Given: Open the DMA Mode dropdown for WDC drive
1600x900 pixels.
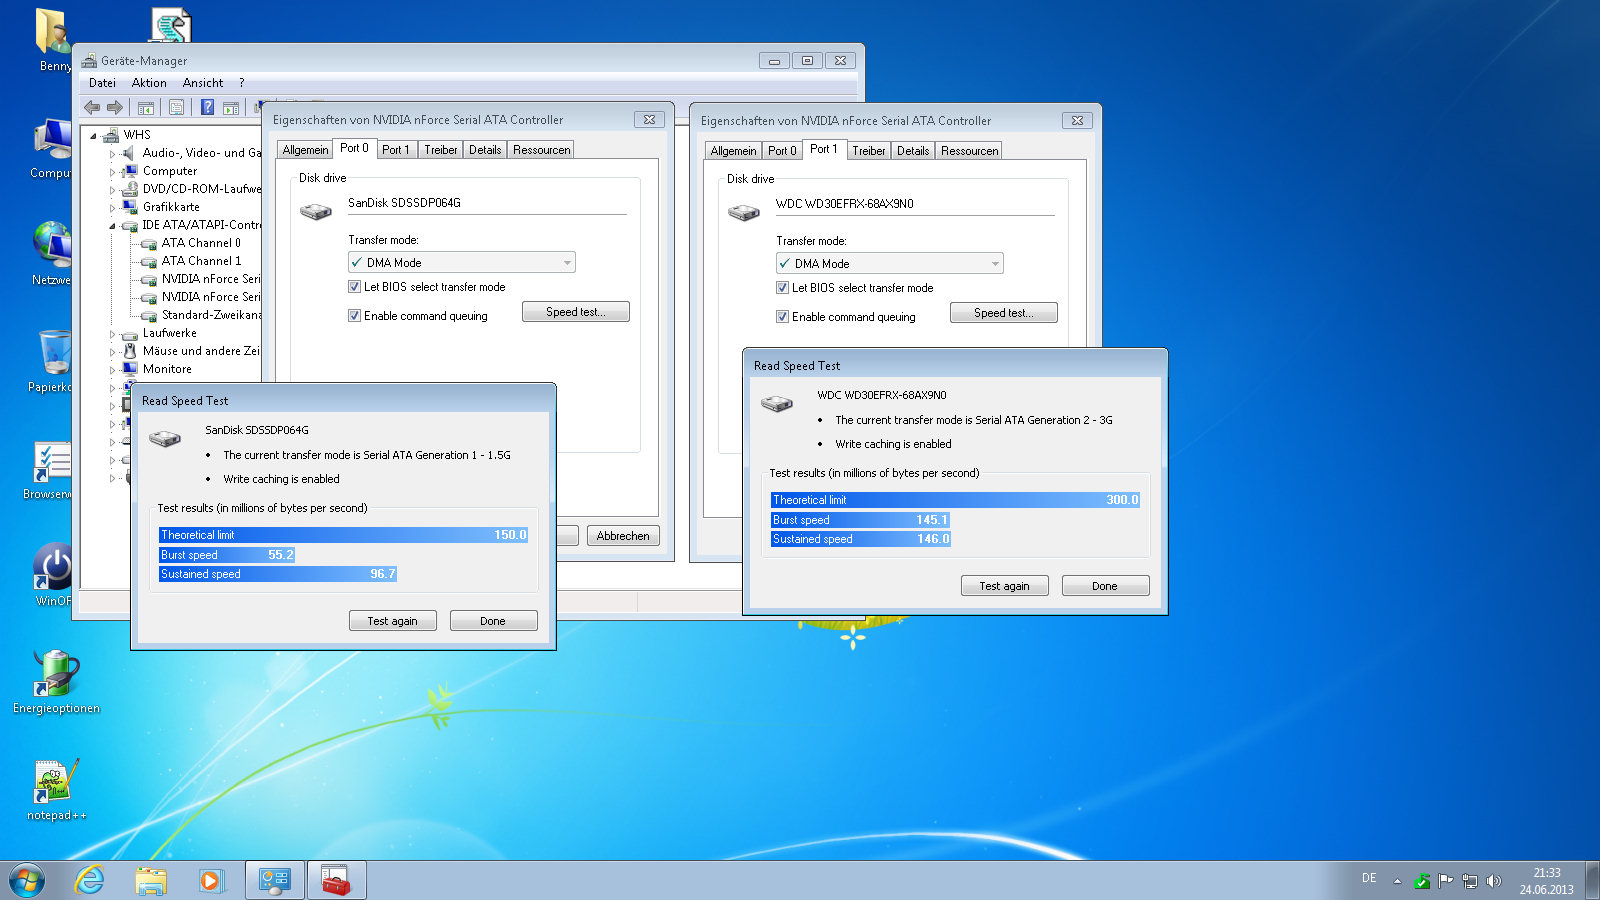Looking at the screenshot, I should (889, 264).
